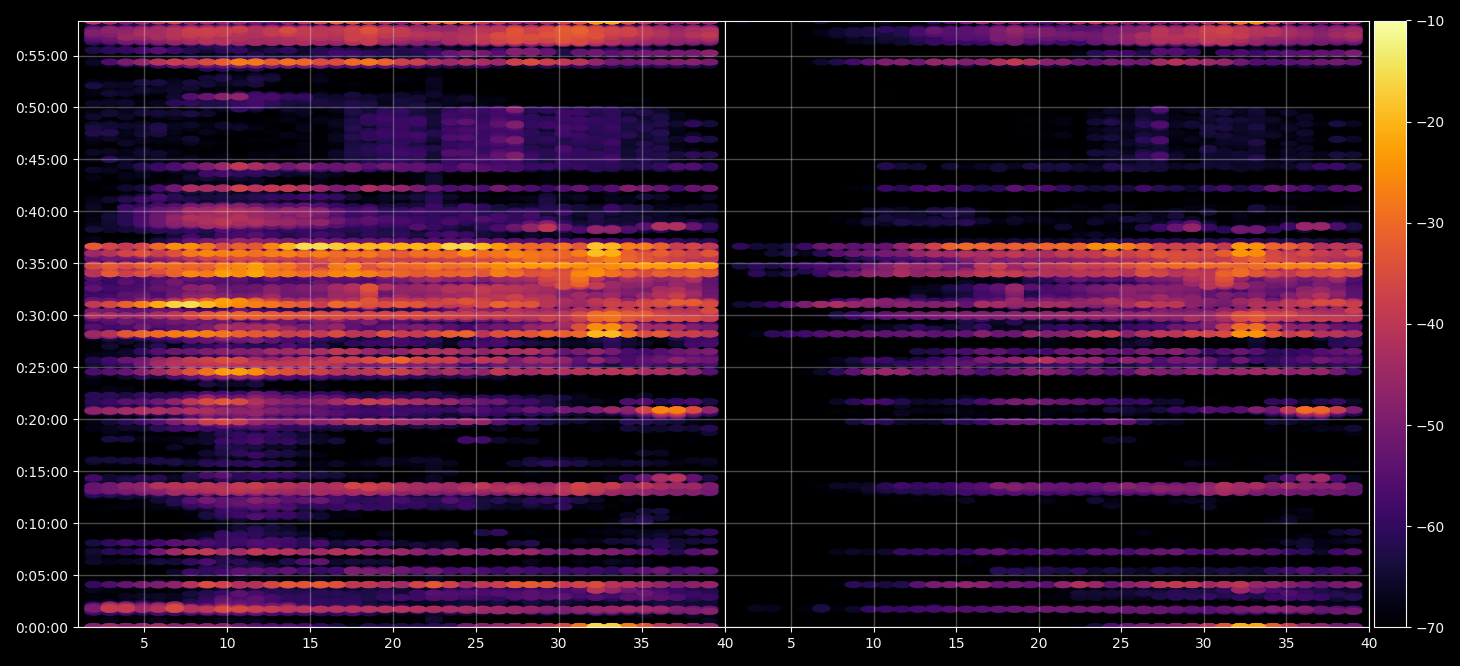Click the −30 colorbar tick label
The width and height of the screenshot is (1460, 666).
tap(1429, 223)
